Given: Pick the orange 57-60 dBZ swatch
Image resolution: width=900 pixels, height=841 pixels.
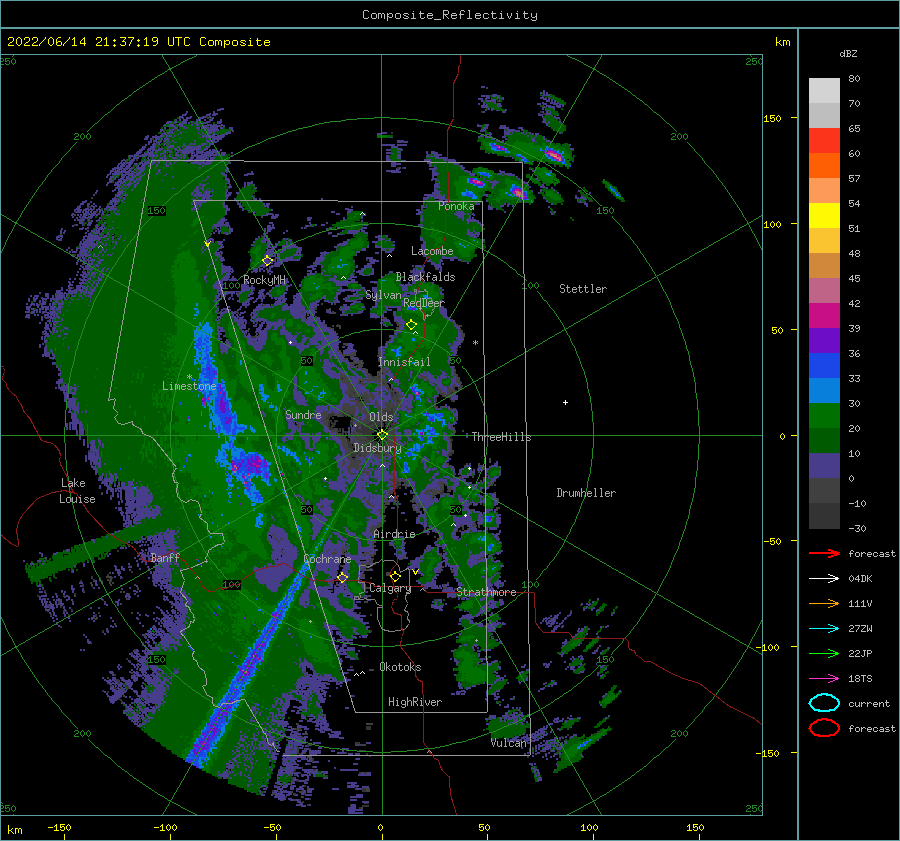Looking at the screenshot, I should (x=824, y=166).
